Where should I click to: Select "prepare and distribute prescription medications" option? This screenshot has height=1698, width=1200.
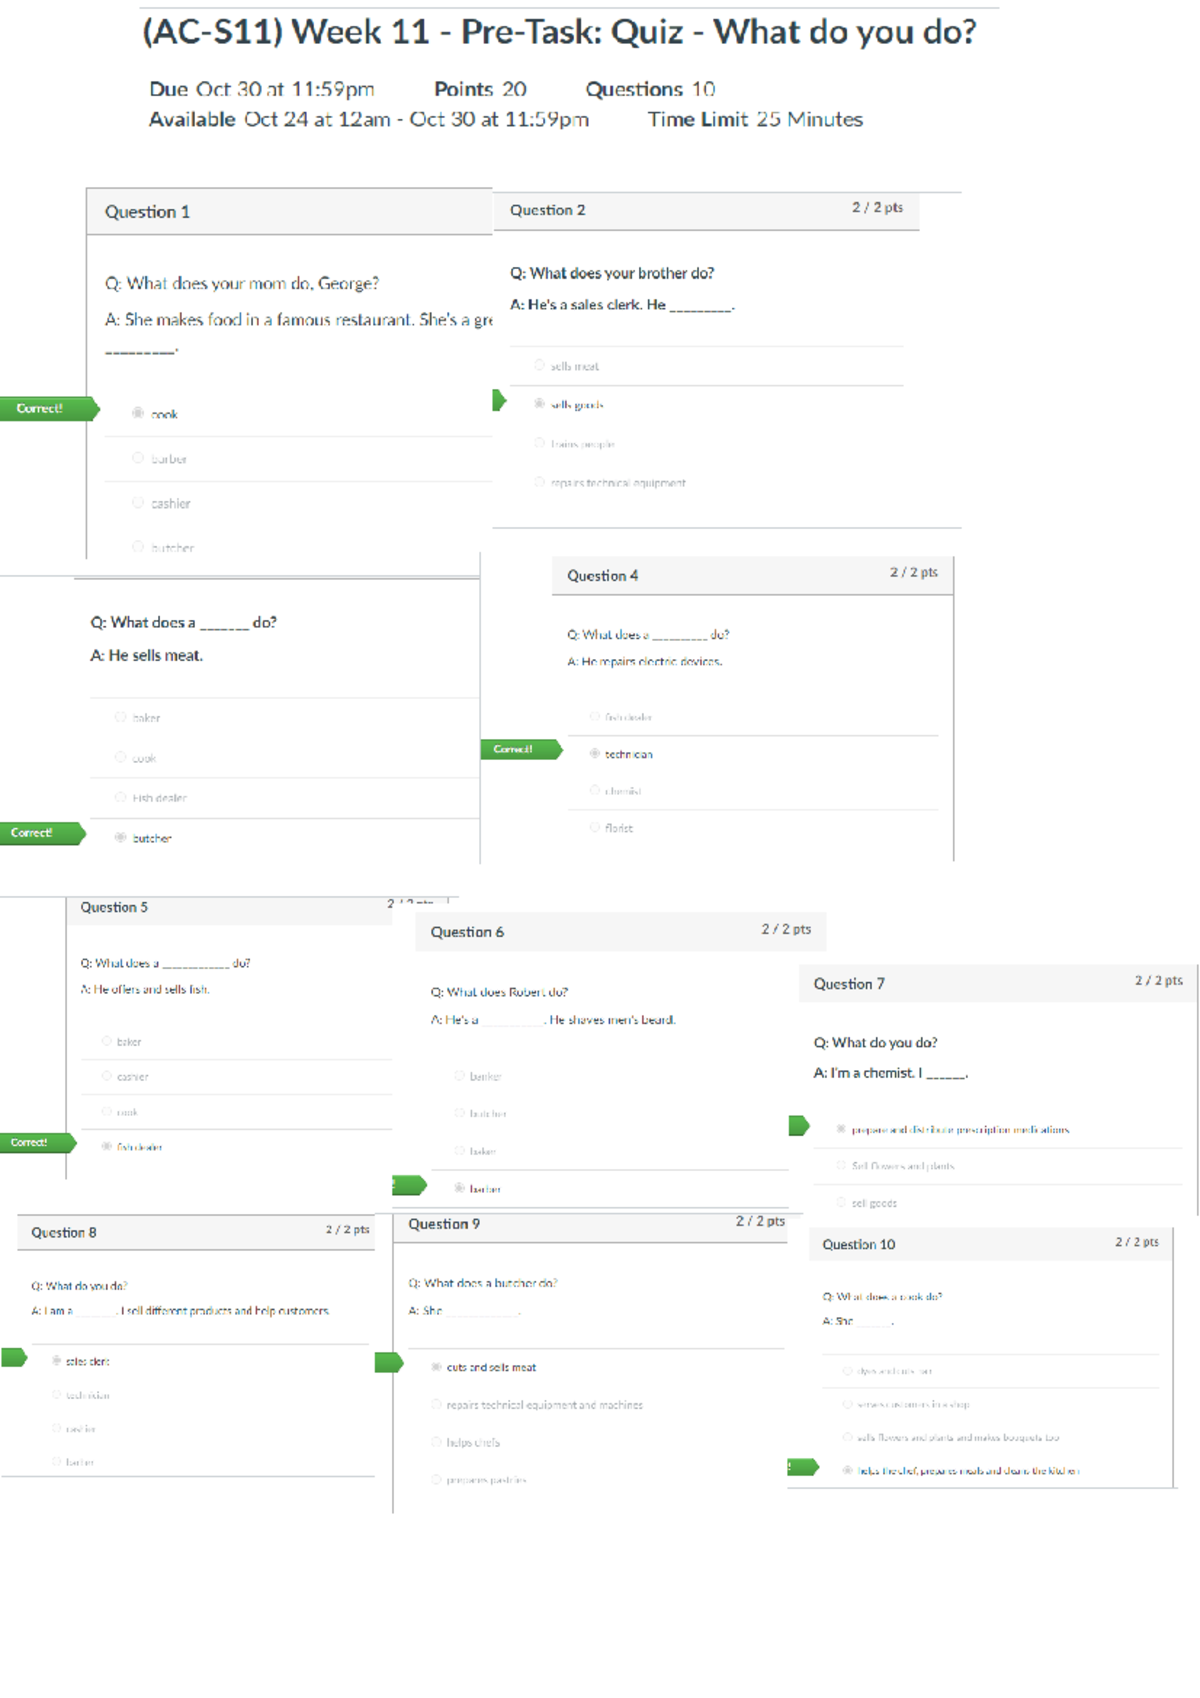click(841, 1129)
